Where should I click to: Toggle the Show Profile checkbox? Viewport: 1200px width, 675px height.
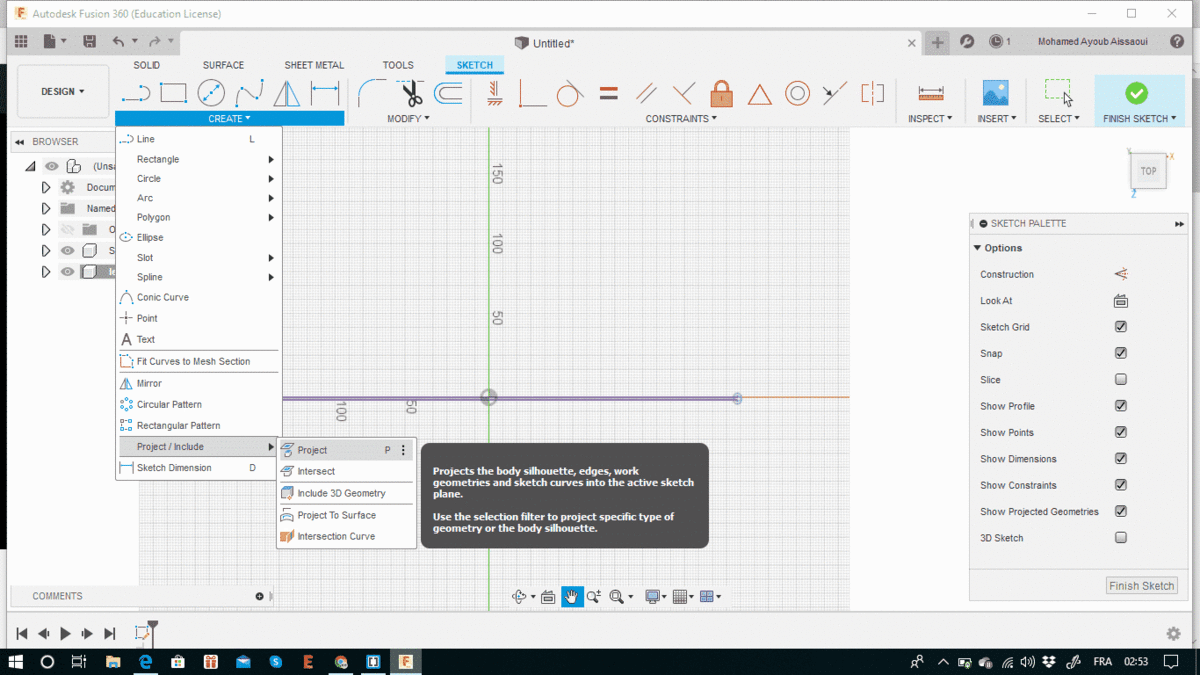(1121, 406)
